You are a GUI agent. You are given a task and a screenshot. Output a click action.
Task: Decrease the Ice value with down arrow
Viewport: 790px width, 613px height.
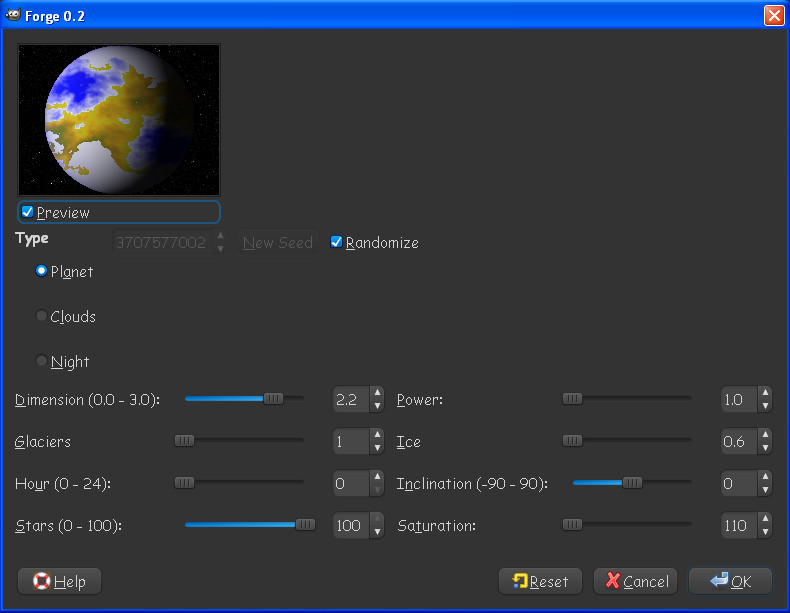(765, 448)
